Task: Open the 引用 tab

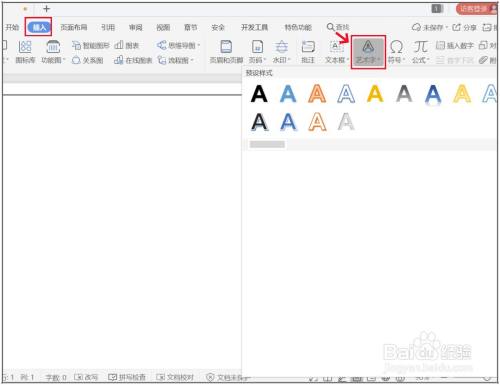Action: [108, 27]
